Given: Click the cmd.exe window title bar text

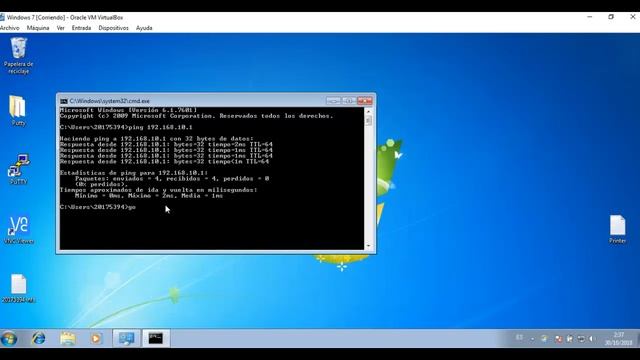Looking at the screenshot, I should [x=109, y=101].
